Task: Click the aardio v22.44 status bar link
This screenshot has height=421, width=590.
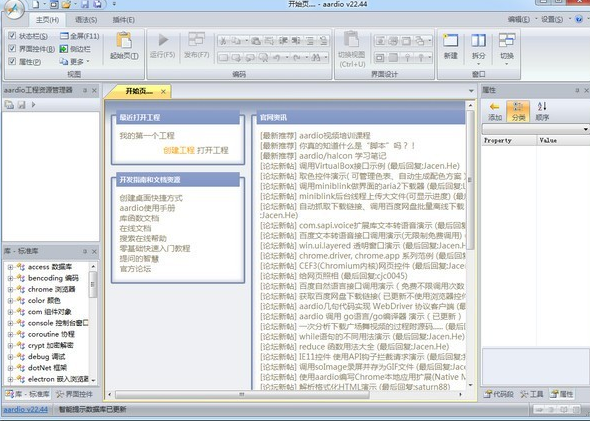Action: coord(26,409)
